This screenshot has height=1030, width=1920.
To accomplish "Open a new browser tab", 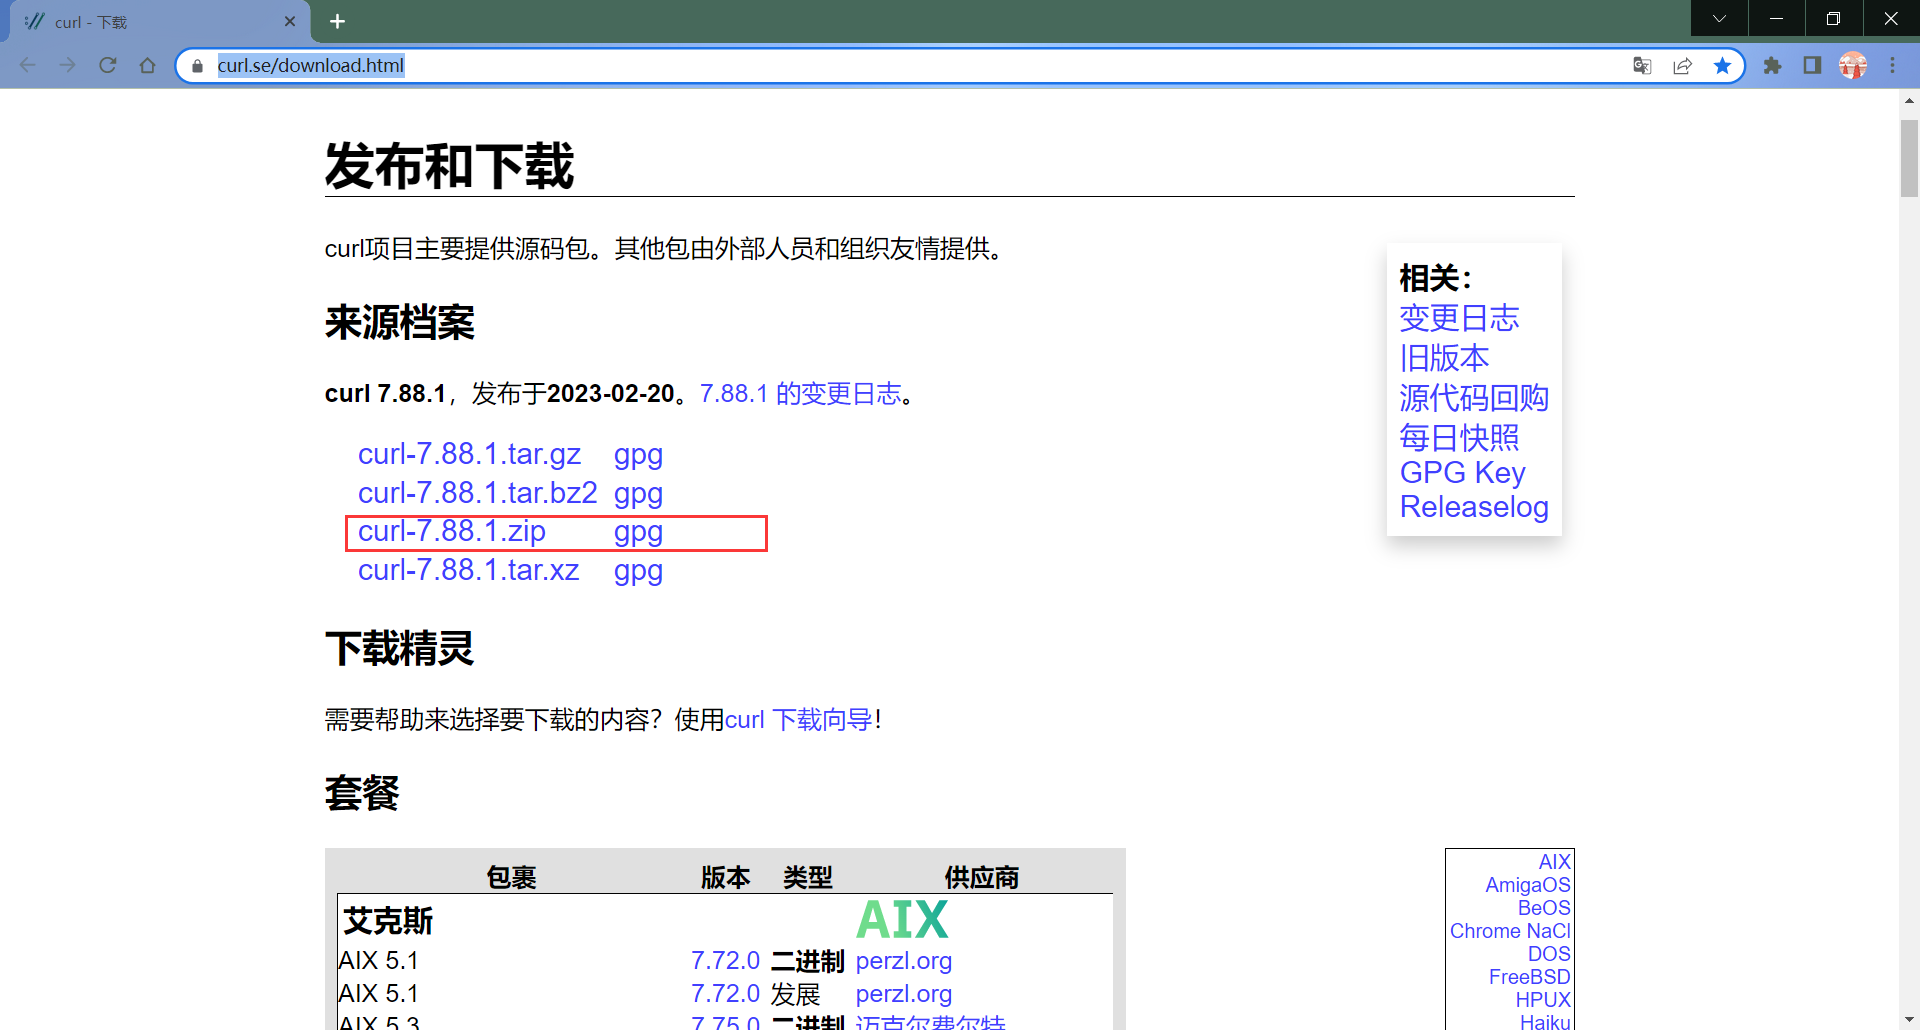I will click(338, 21).
